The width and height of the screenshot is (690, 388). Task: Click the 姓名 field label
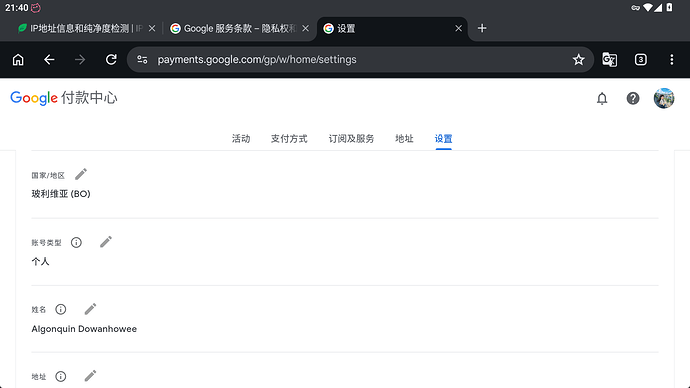pos(39,310)
